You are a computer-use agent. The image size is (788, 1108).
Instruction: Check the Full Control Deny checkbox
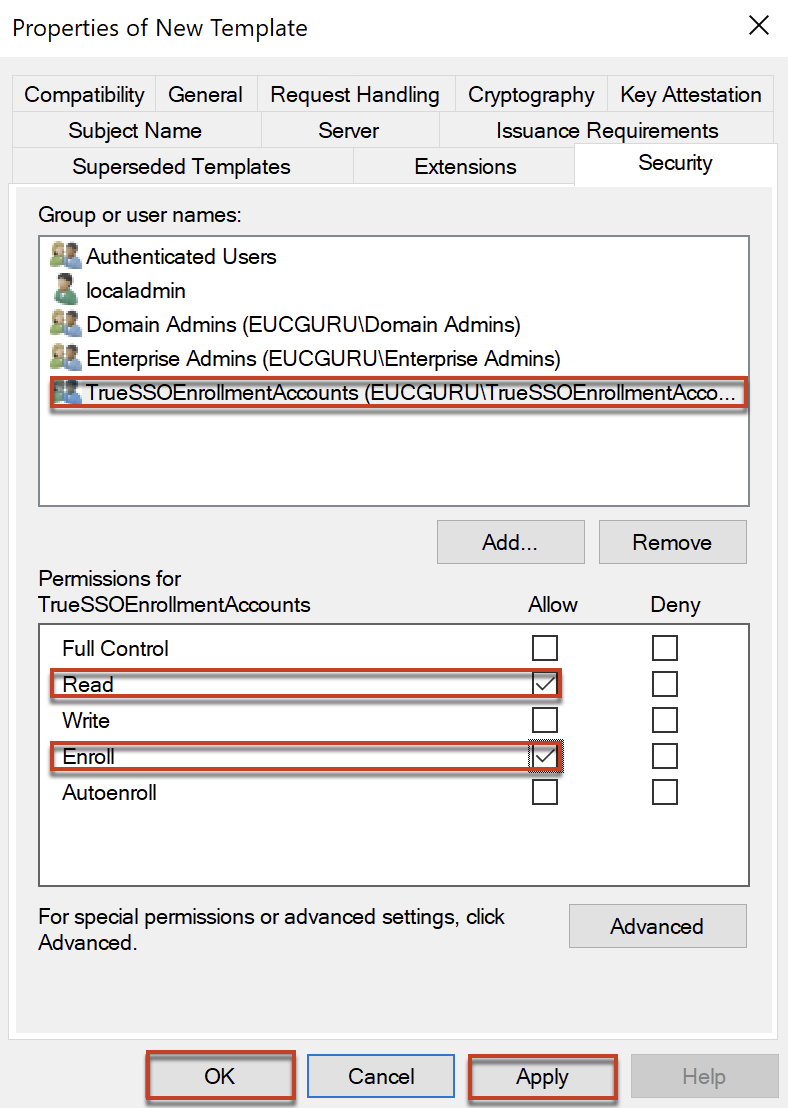point(665,647)
